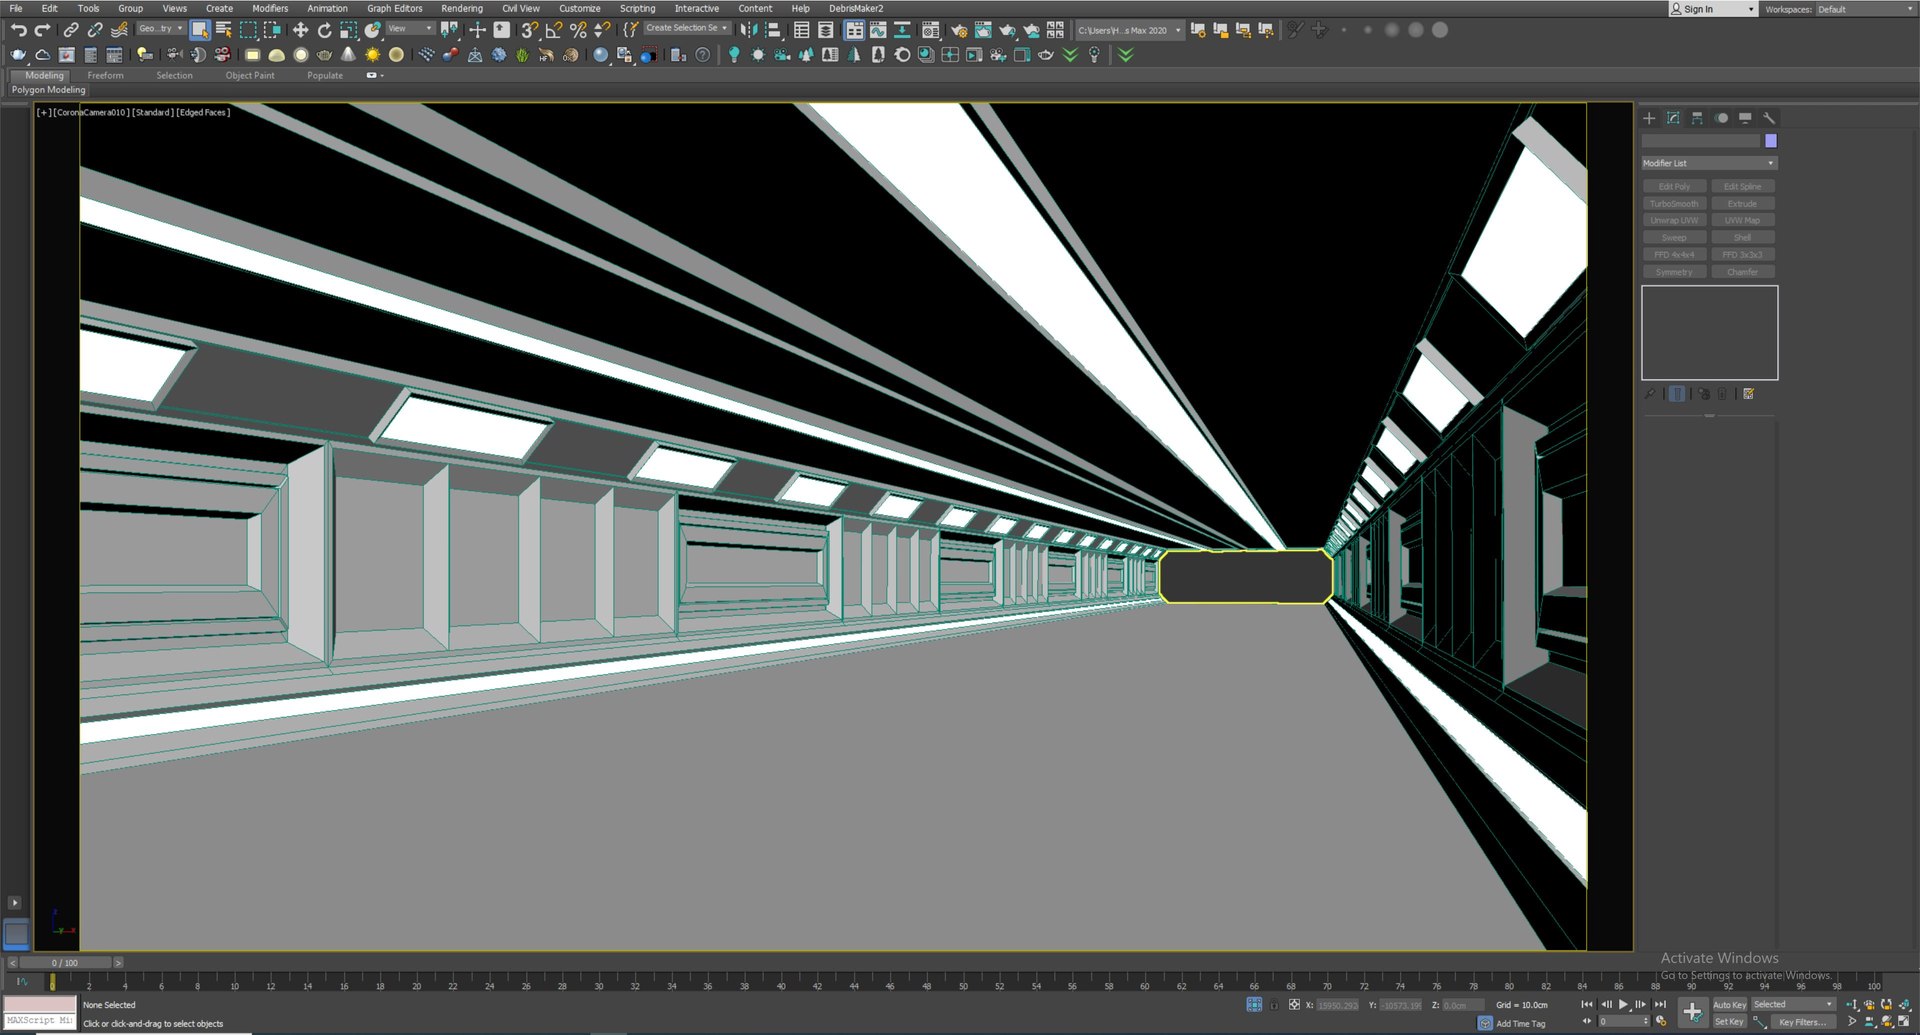Image resolution: width=1920 pixels, height=1035 pixels.
Task: Open the View reference coordinate dropdown
Action: (x=410, y=29)
